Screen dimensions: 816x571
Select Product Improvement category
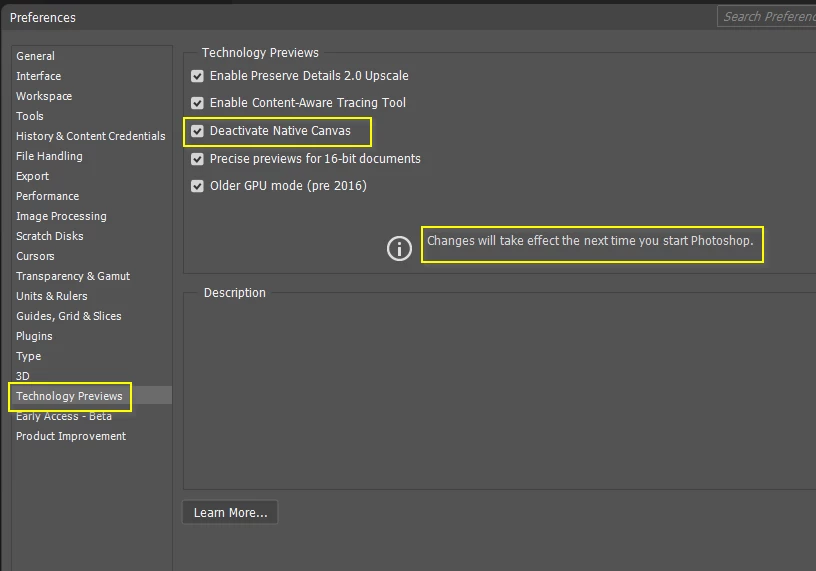click(71, 436)
